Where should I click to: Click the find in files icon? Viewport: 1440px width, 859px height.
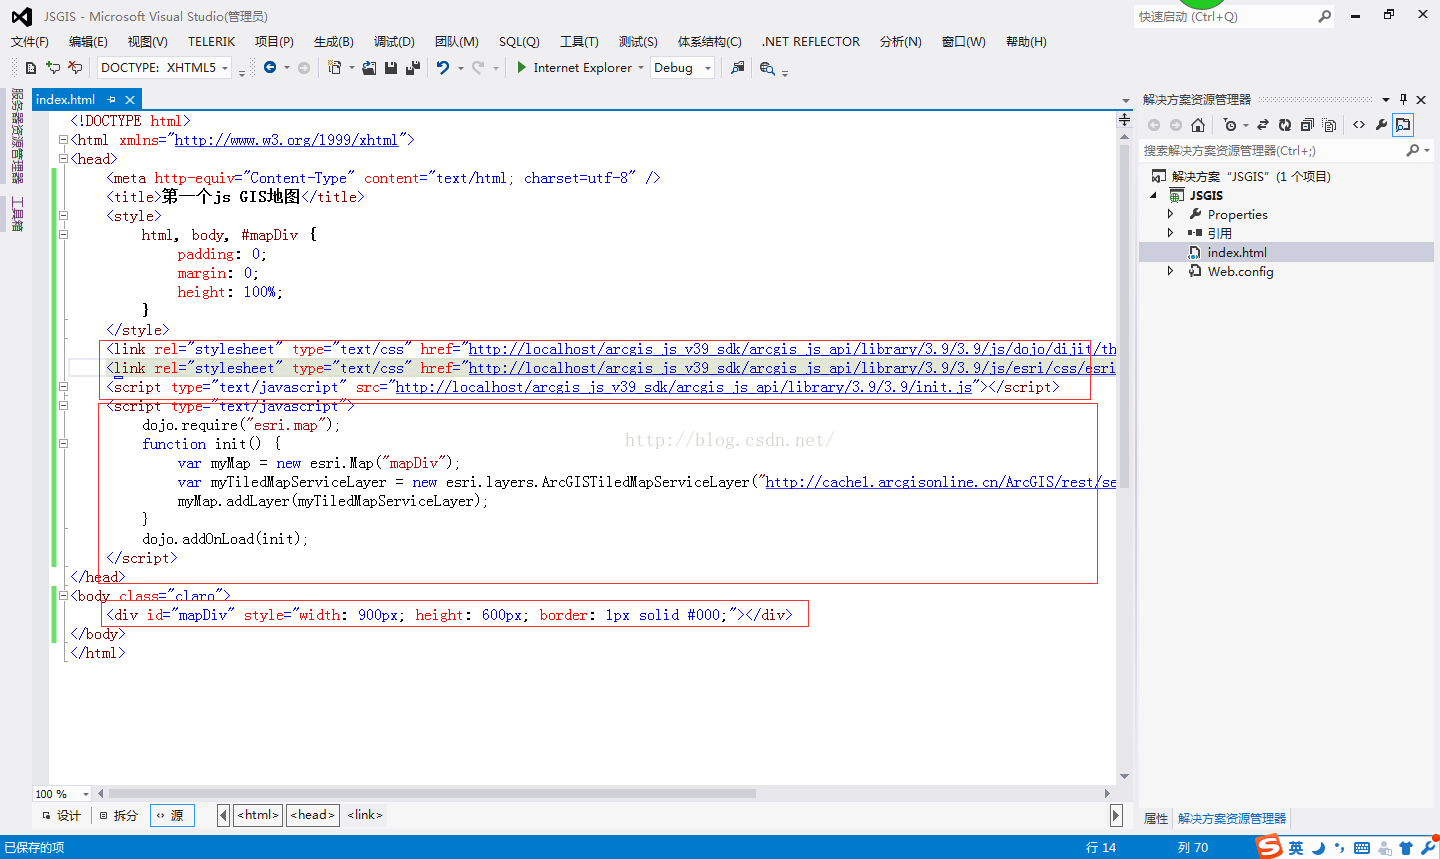(767, 68)
